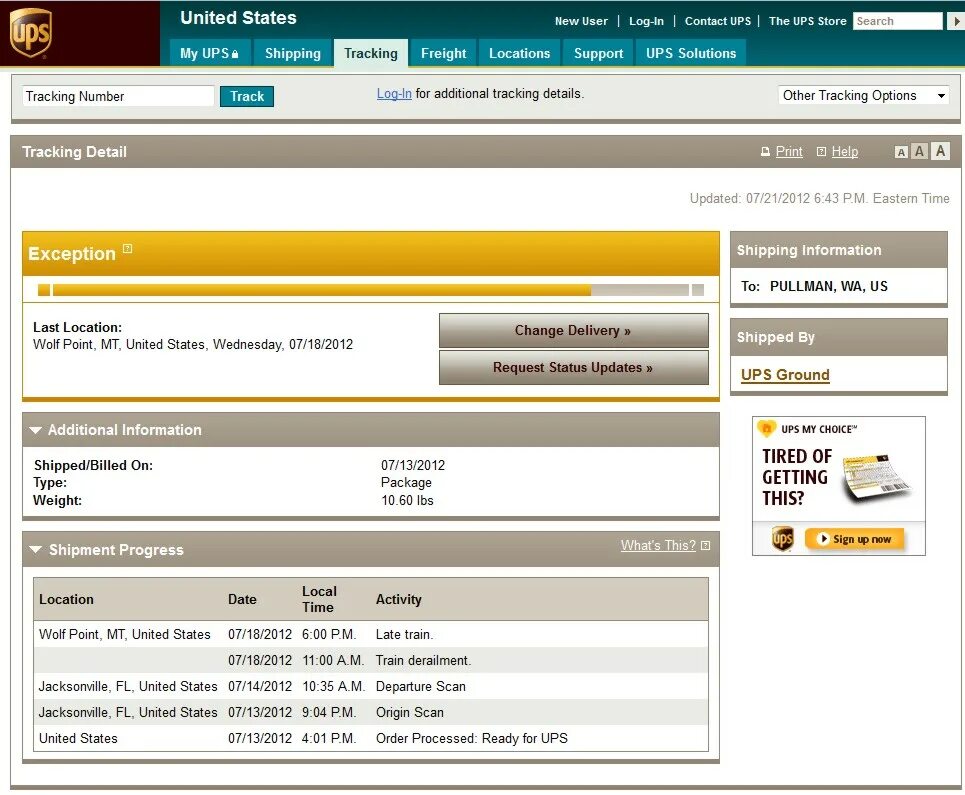
Task: Click the 'Wolf Point, MT, United States' table cell
Action: pyautogui.click(x=125, y=634)
